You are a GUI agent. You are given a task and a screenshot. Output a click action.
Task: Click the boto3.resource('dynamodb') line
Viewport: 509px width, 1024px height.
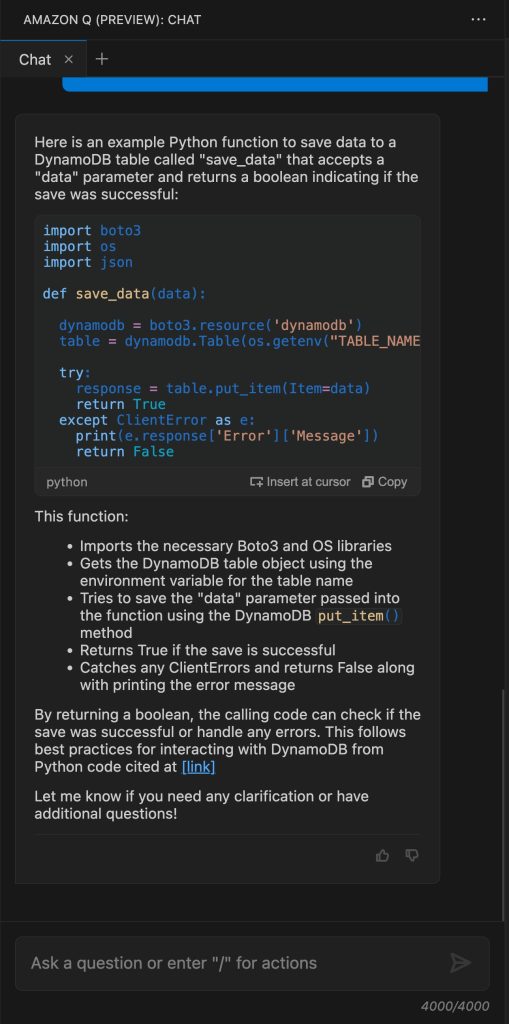[210, 325]
